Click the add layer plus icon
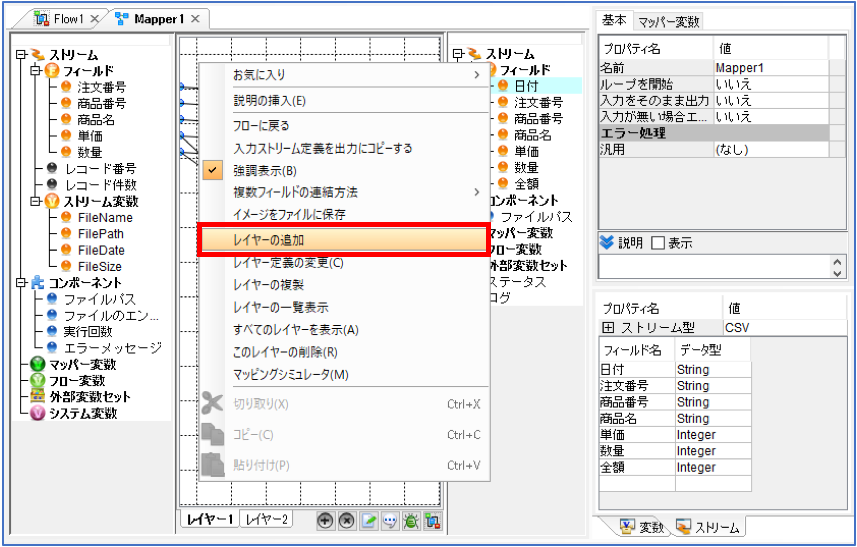The height and width of the screenshot is (547, 857). (325, 521)
